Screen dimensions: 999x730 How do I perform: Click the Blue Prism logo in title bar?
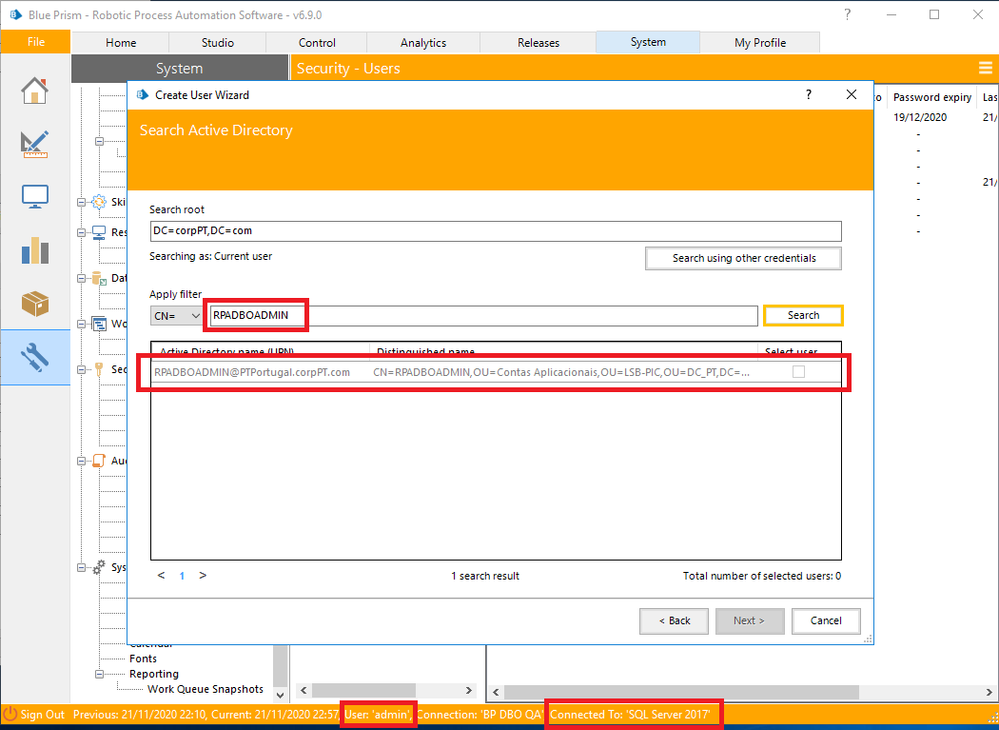pyautogui.click(x=15, y=14)
